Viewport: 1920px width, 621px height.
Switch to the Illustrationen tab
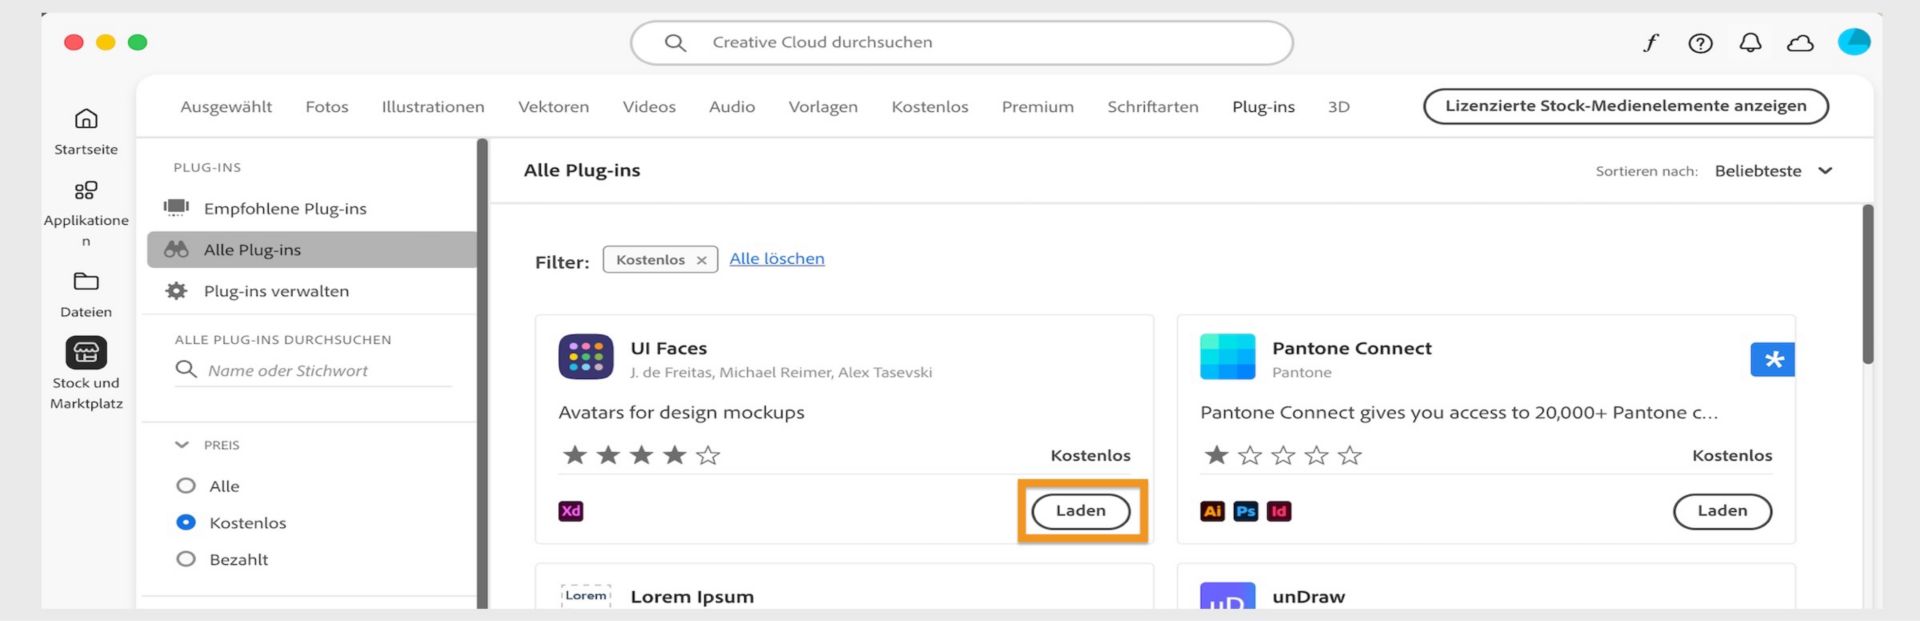click(x=433, y=107)
